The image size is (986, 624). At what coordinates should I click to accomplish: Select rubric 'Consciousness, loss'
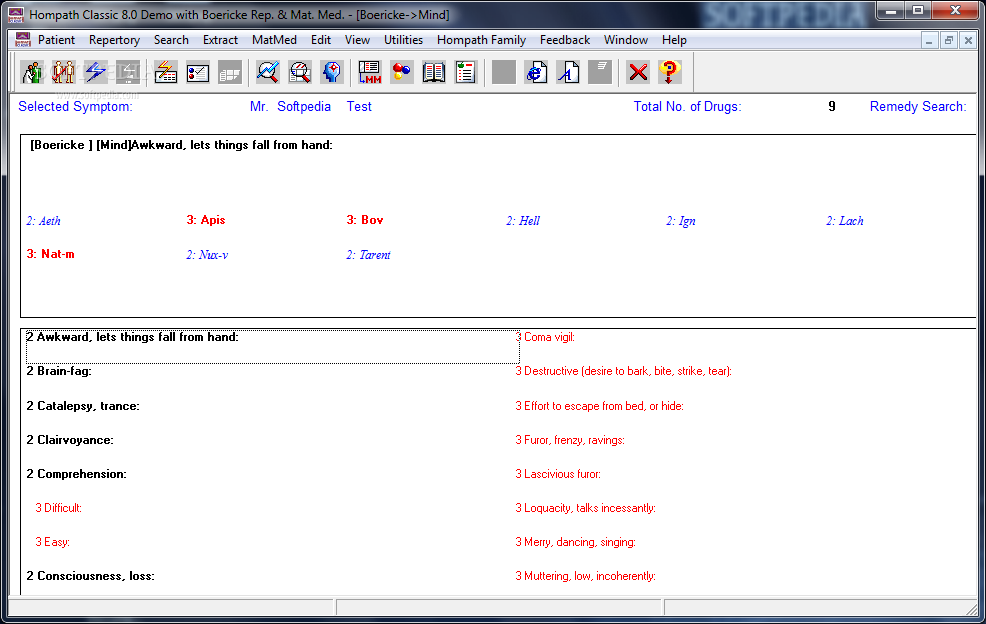pos(91,576)
